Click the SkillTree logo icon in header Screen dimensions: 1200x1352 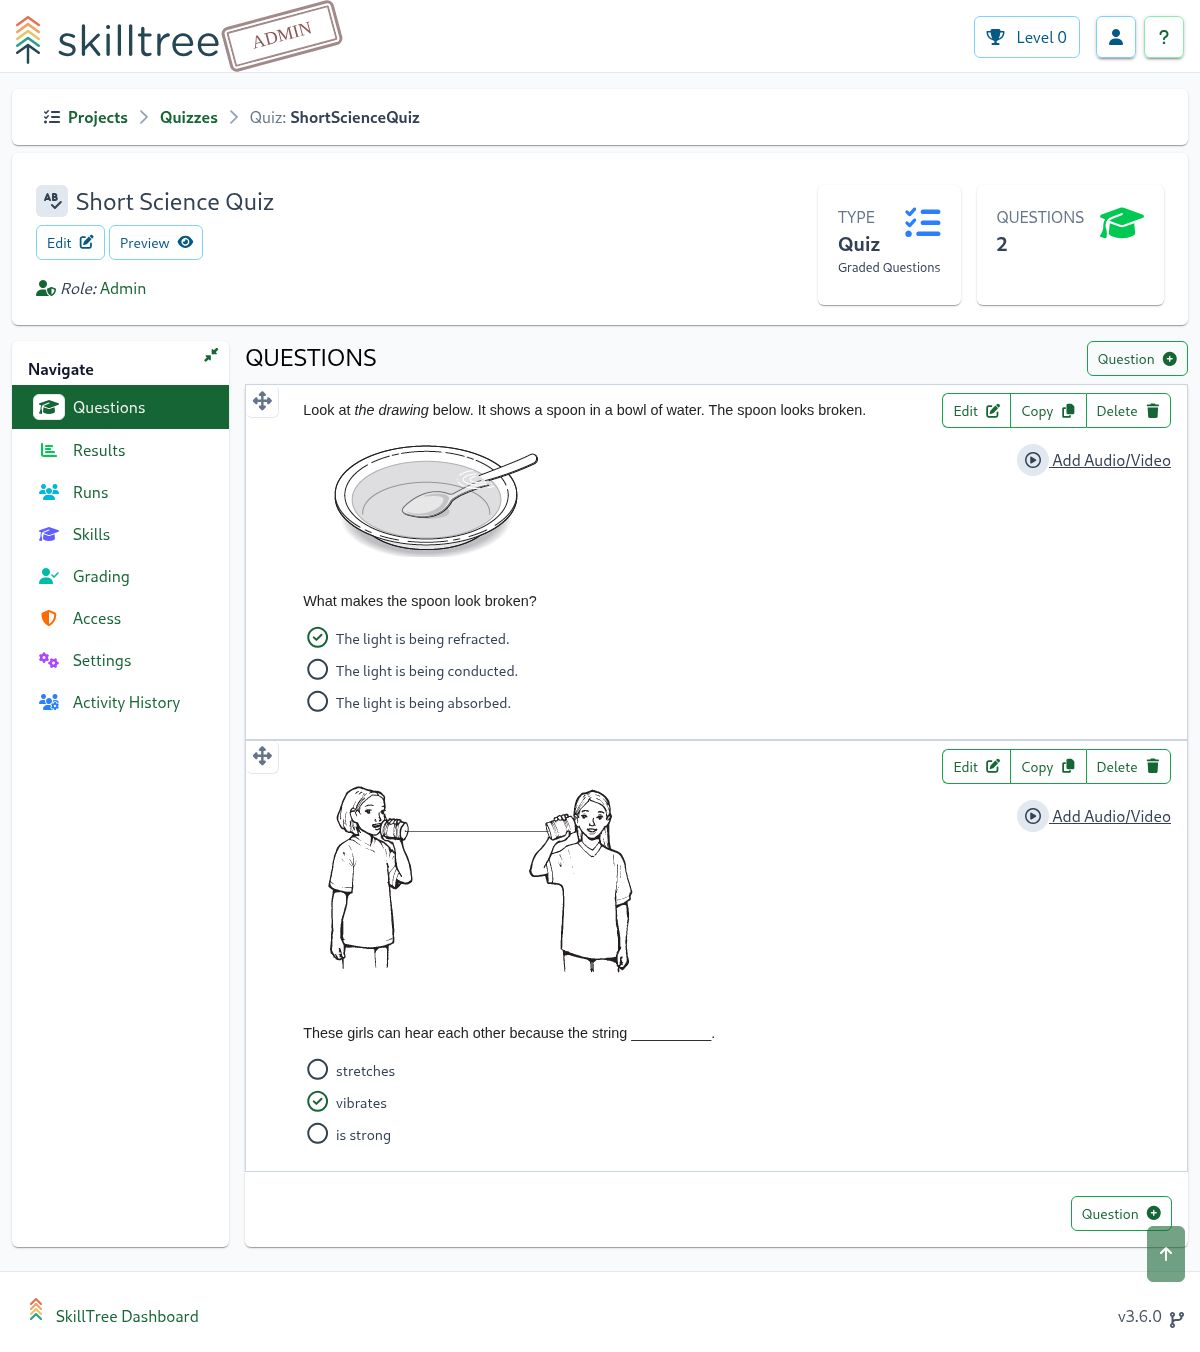28,39
